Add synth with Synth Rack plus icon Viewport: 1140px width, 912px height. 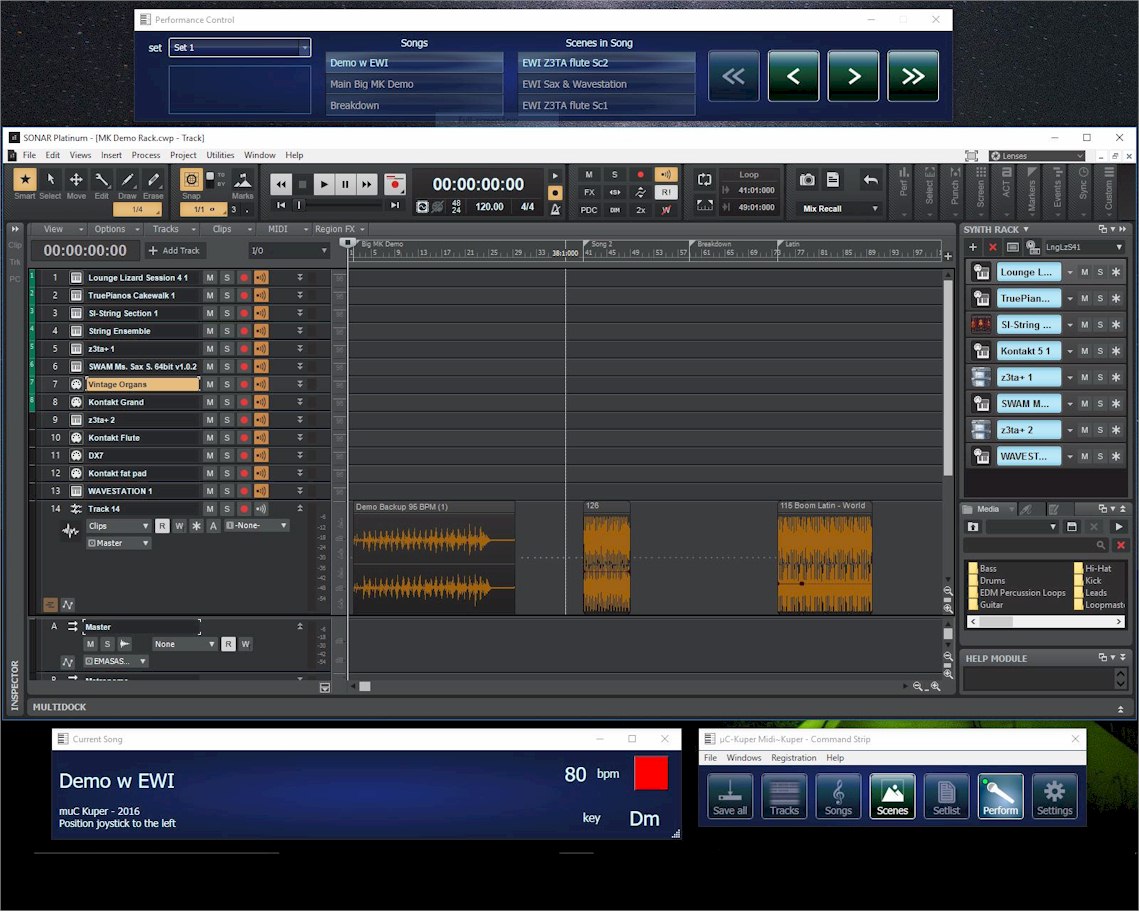click(973, 247)
